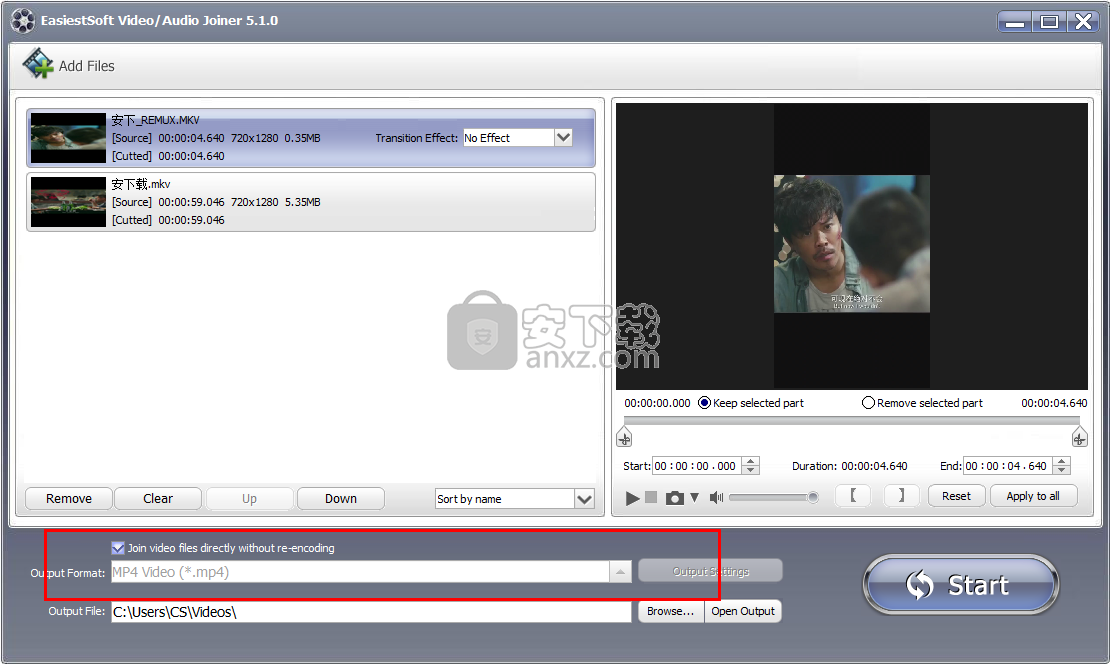Screen dimensions: 1110x664
Task: Move the selected file Down
Action: click(x=341, y=498)
